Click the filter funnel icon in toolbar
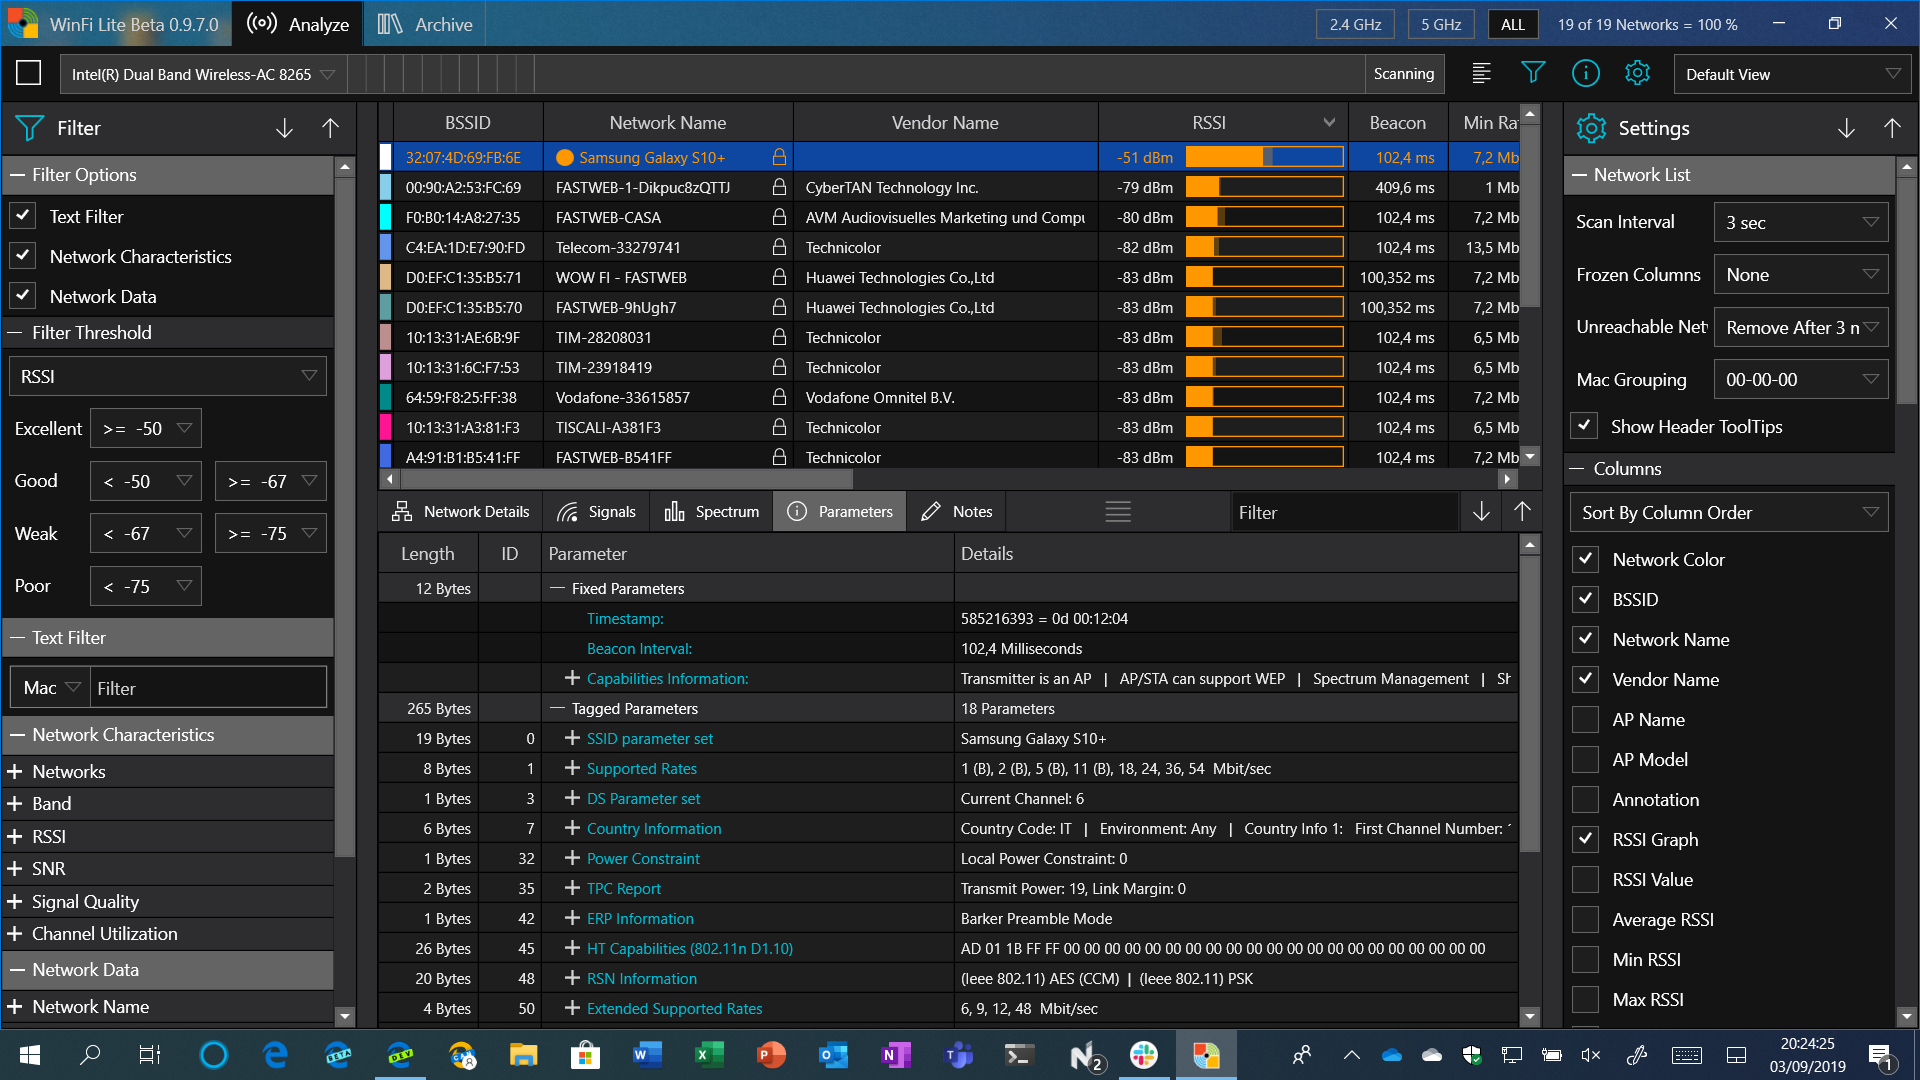The height and width of the screenshot is (1080, 1920). pos(1533,73)
